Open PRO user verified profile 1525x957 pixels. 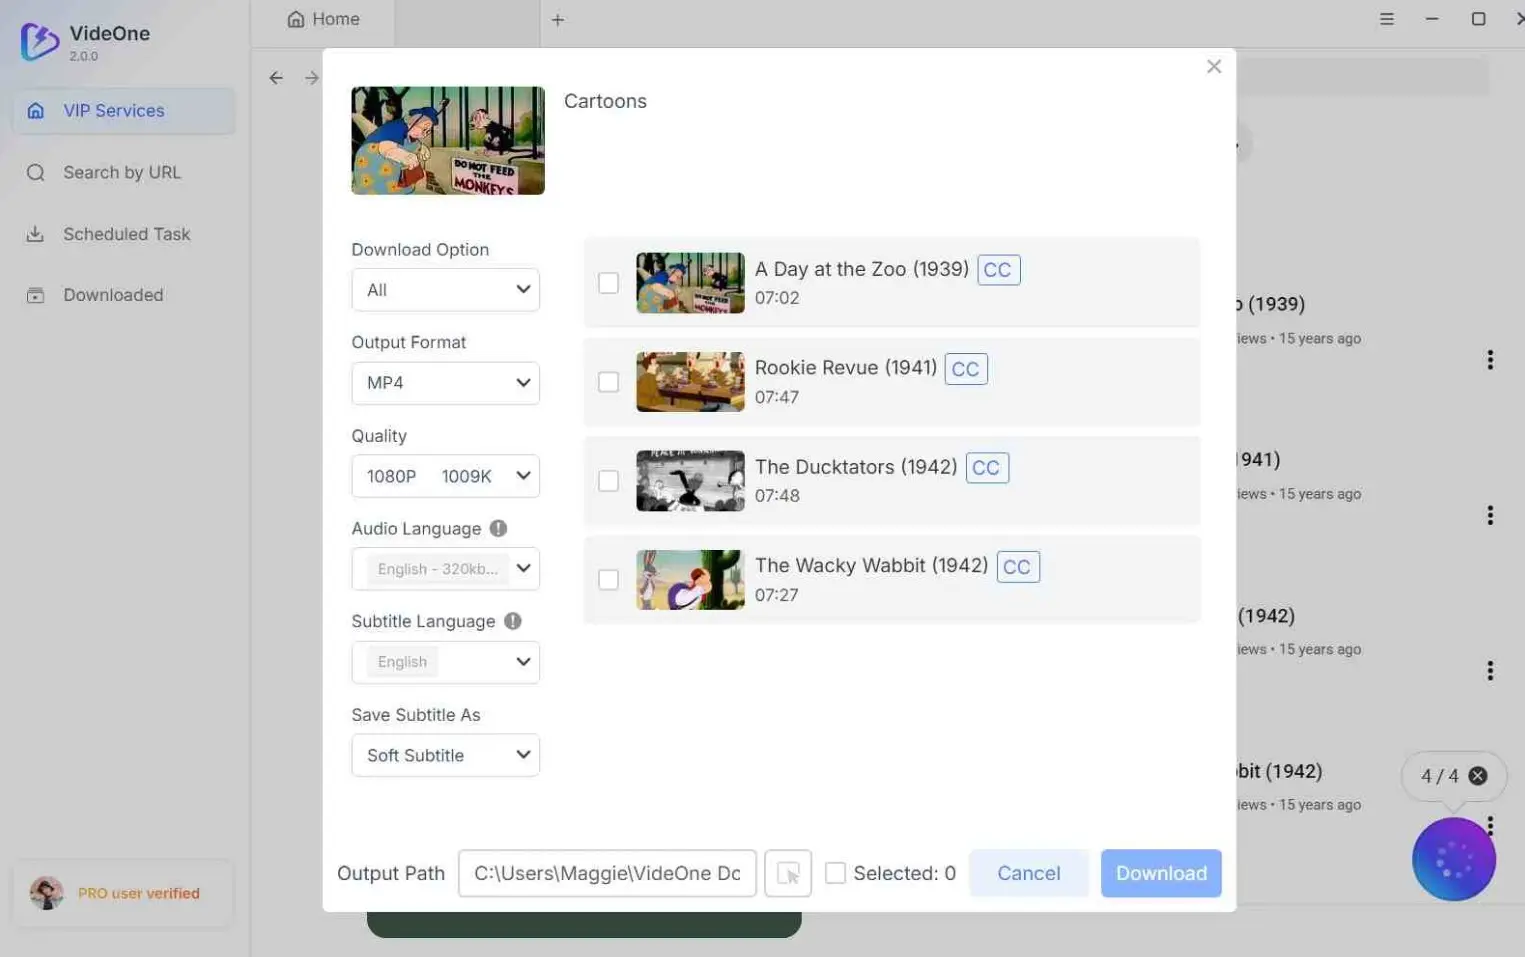click(122, 893)
